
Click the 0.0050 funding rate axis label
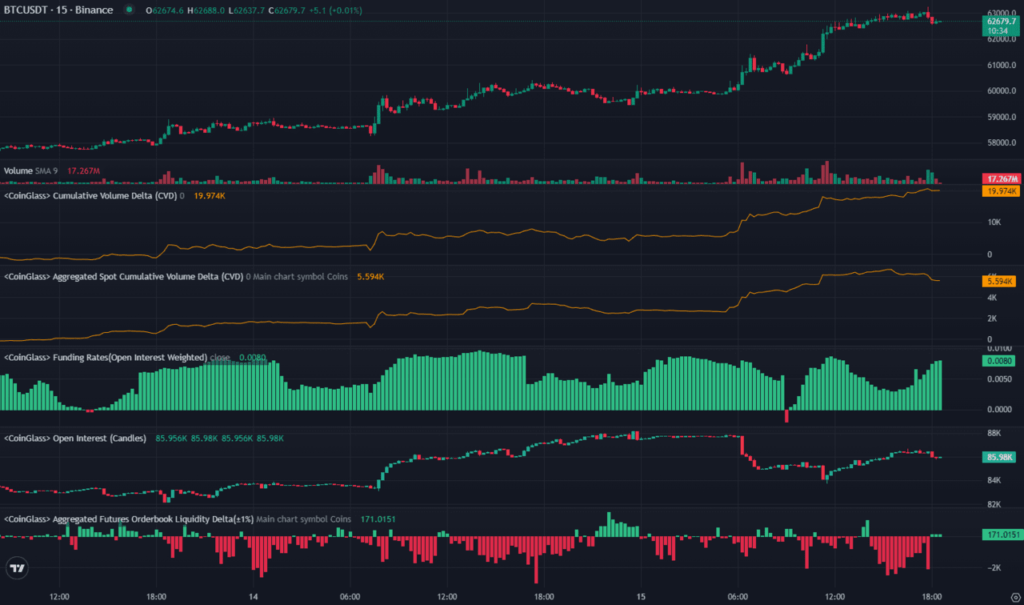point(999,379)
